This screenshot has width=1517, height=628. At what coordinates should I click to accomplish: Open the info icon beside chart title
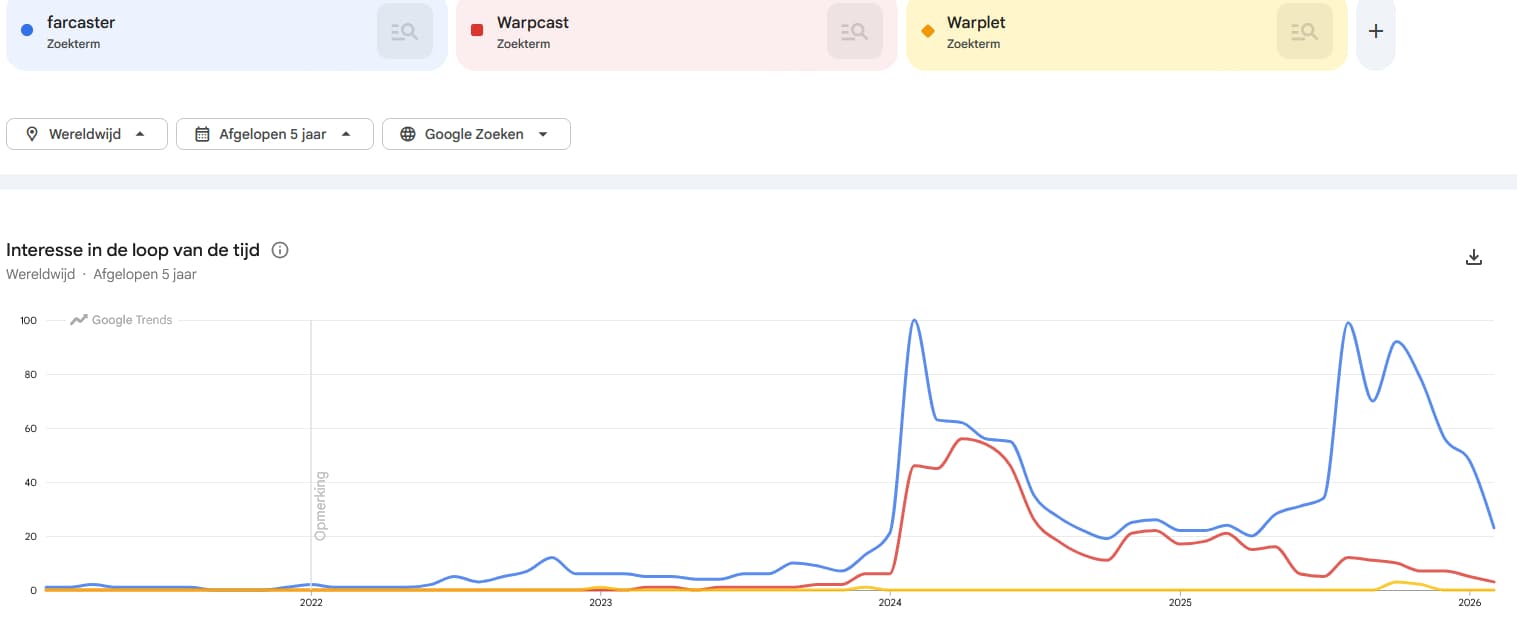coord(280,250)
